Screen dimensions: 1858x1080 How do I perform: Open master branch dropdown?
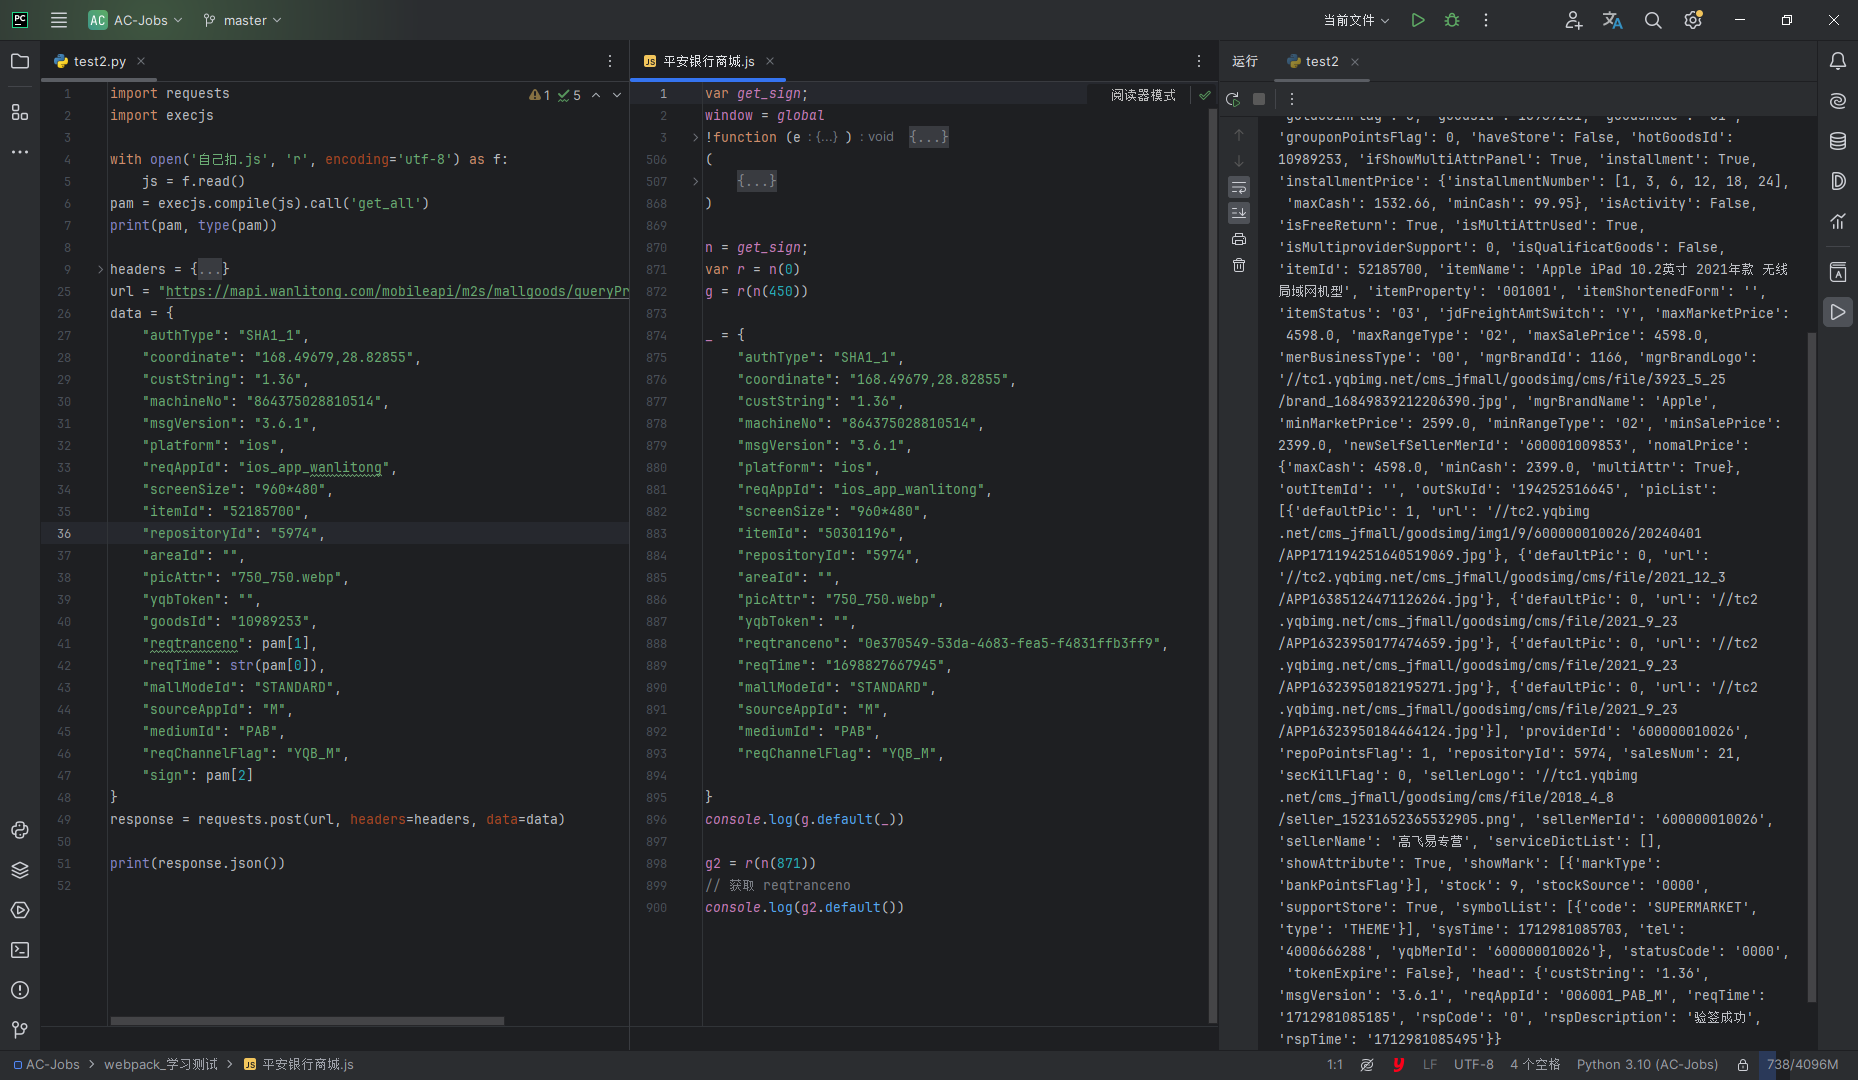point(242,20)
